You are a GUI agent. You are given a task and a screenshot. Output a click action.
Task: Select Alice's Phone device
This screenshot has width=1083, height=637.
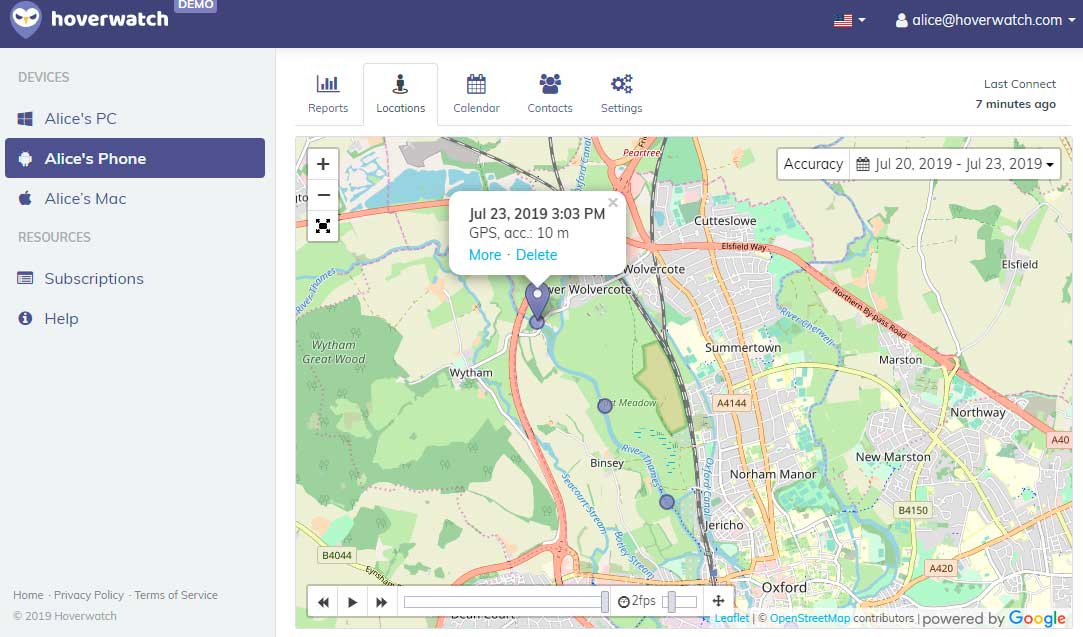135,158
